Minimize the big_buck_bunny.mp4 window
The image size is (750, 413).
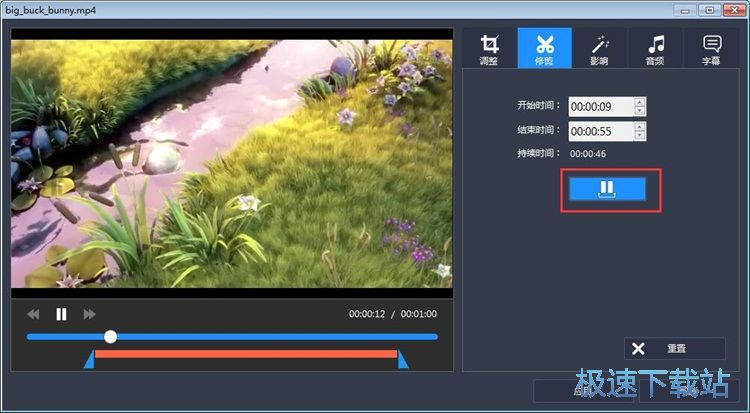coord(687,10)
